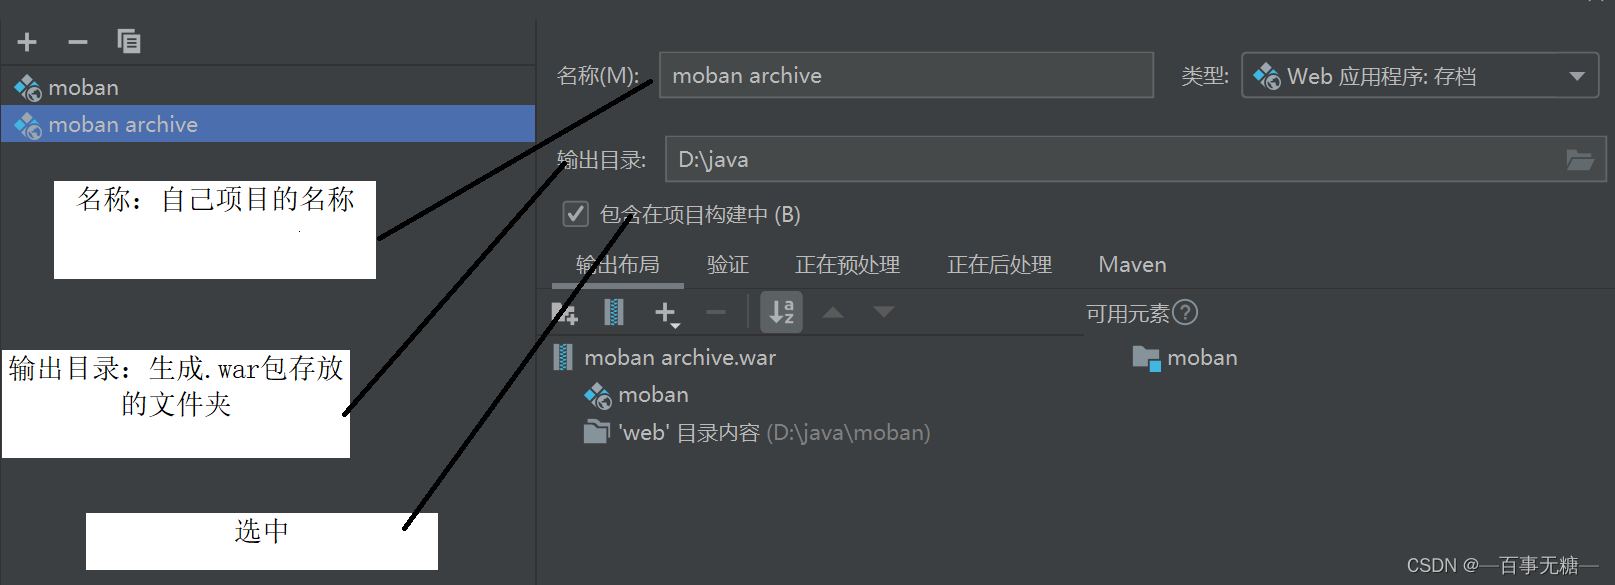This screenshot has height=585, width=1615.
Task: Create archive in output layout toolbar
Action: click(614, 313)
